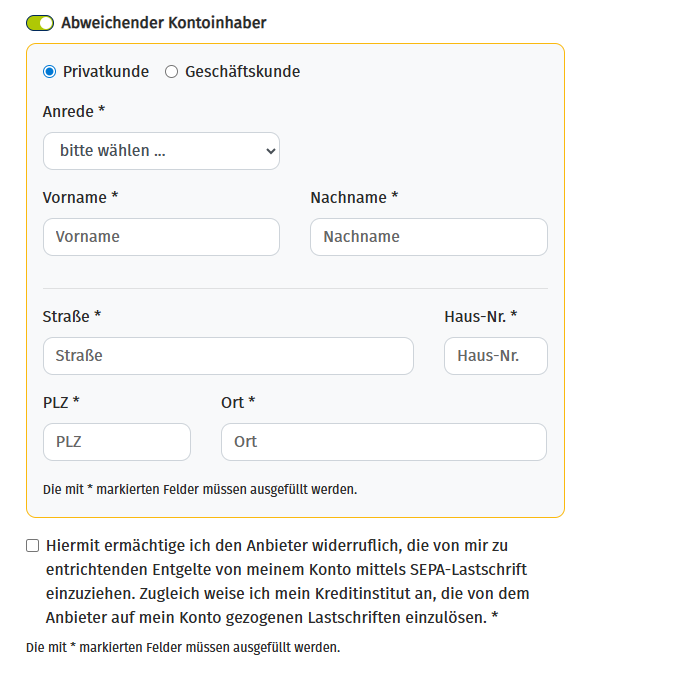
Task: Click the 'Haus-Nr. *' label above its field
Action: (480, 317)
